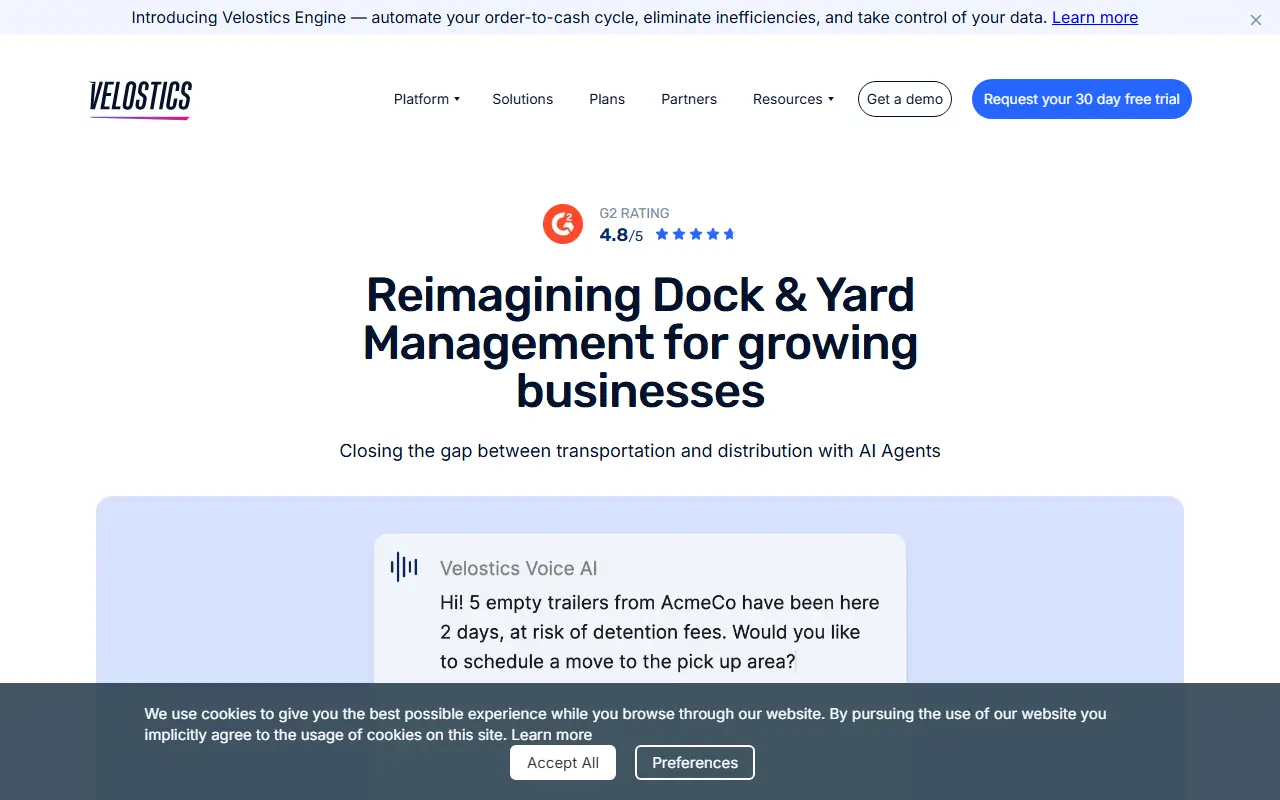Screen dimensions: 1280x800
Task: Click the Get a demo button
Action: 905,99
